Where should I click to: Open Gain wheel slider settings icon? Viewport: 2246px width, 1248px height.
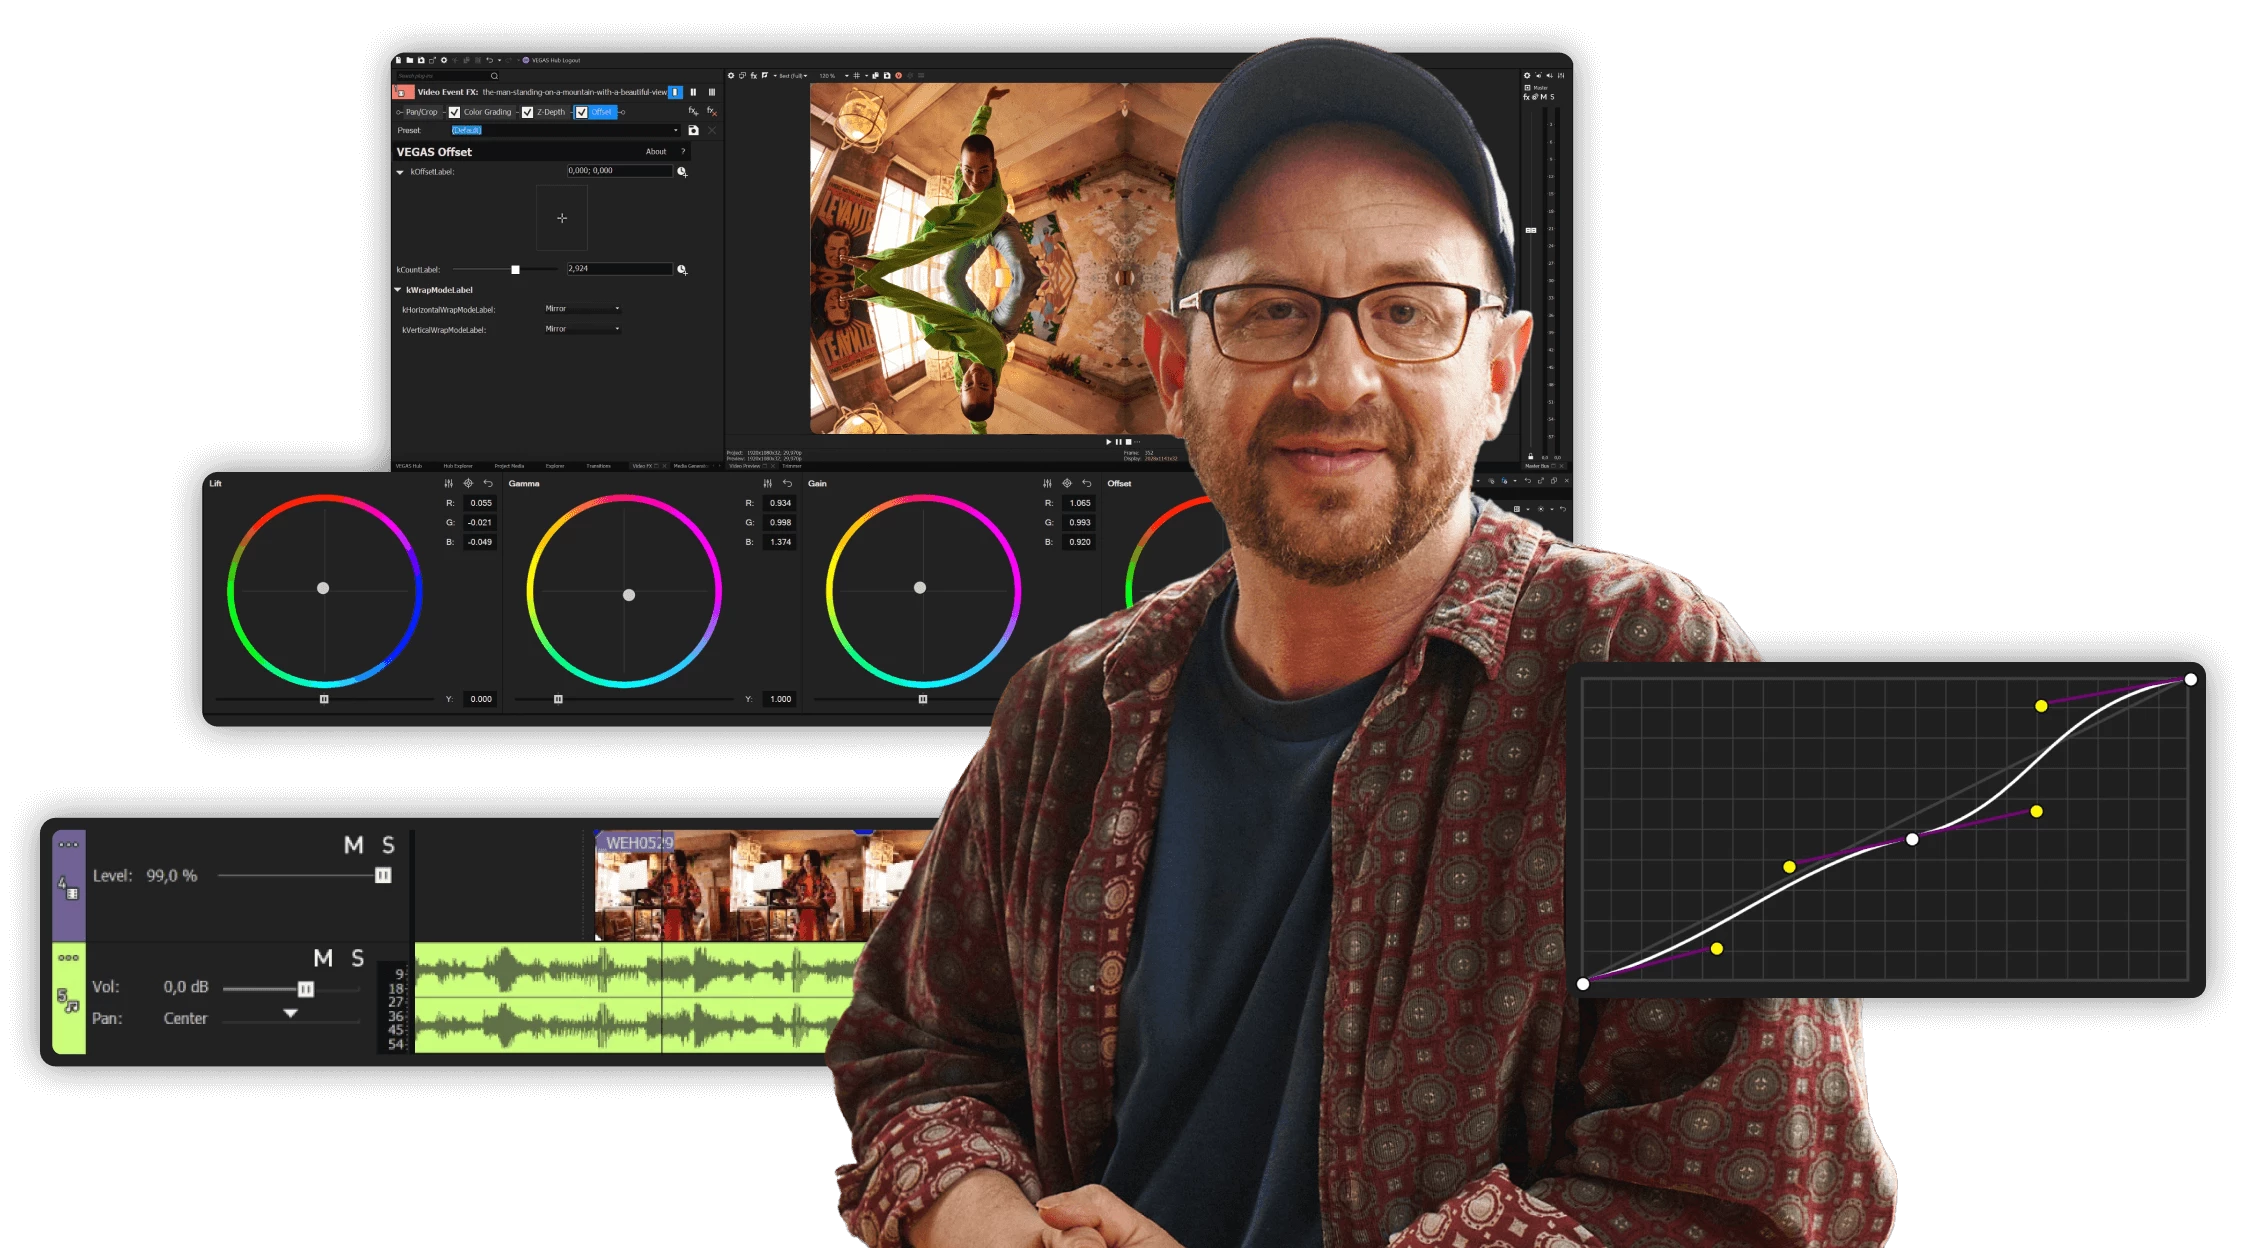point(1047,484)
